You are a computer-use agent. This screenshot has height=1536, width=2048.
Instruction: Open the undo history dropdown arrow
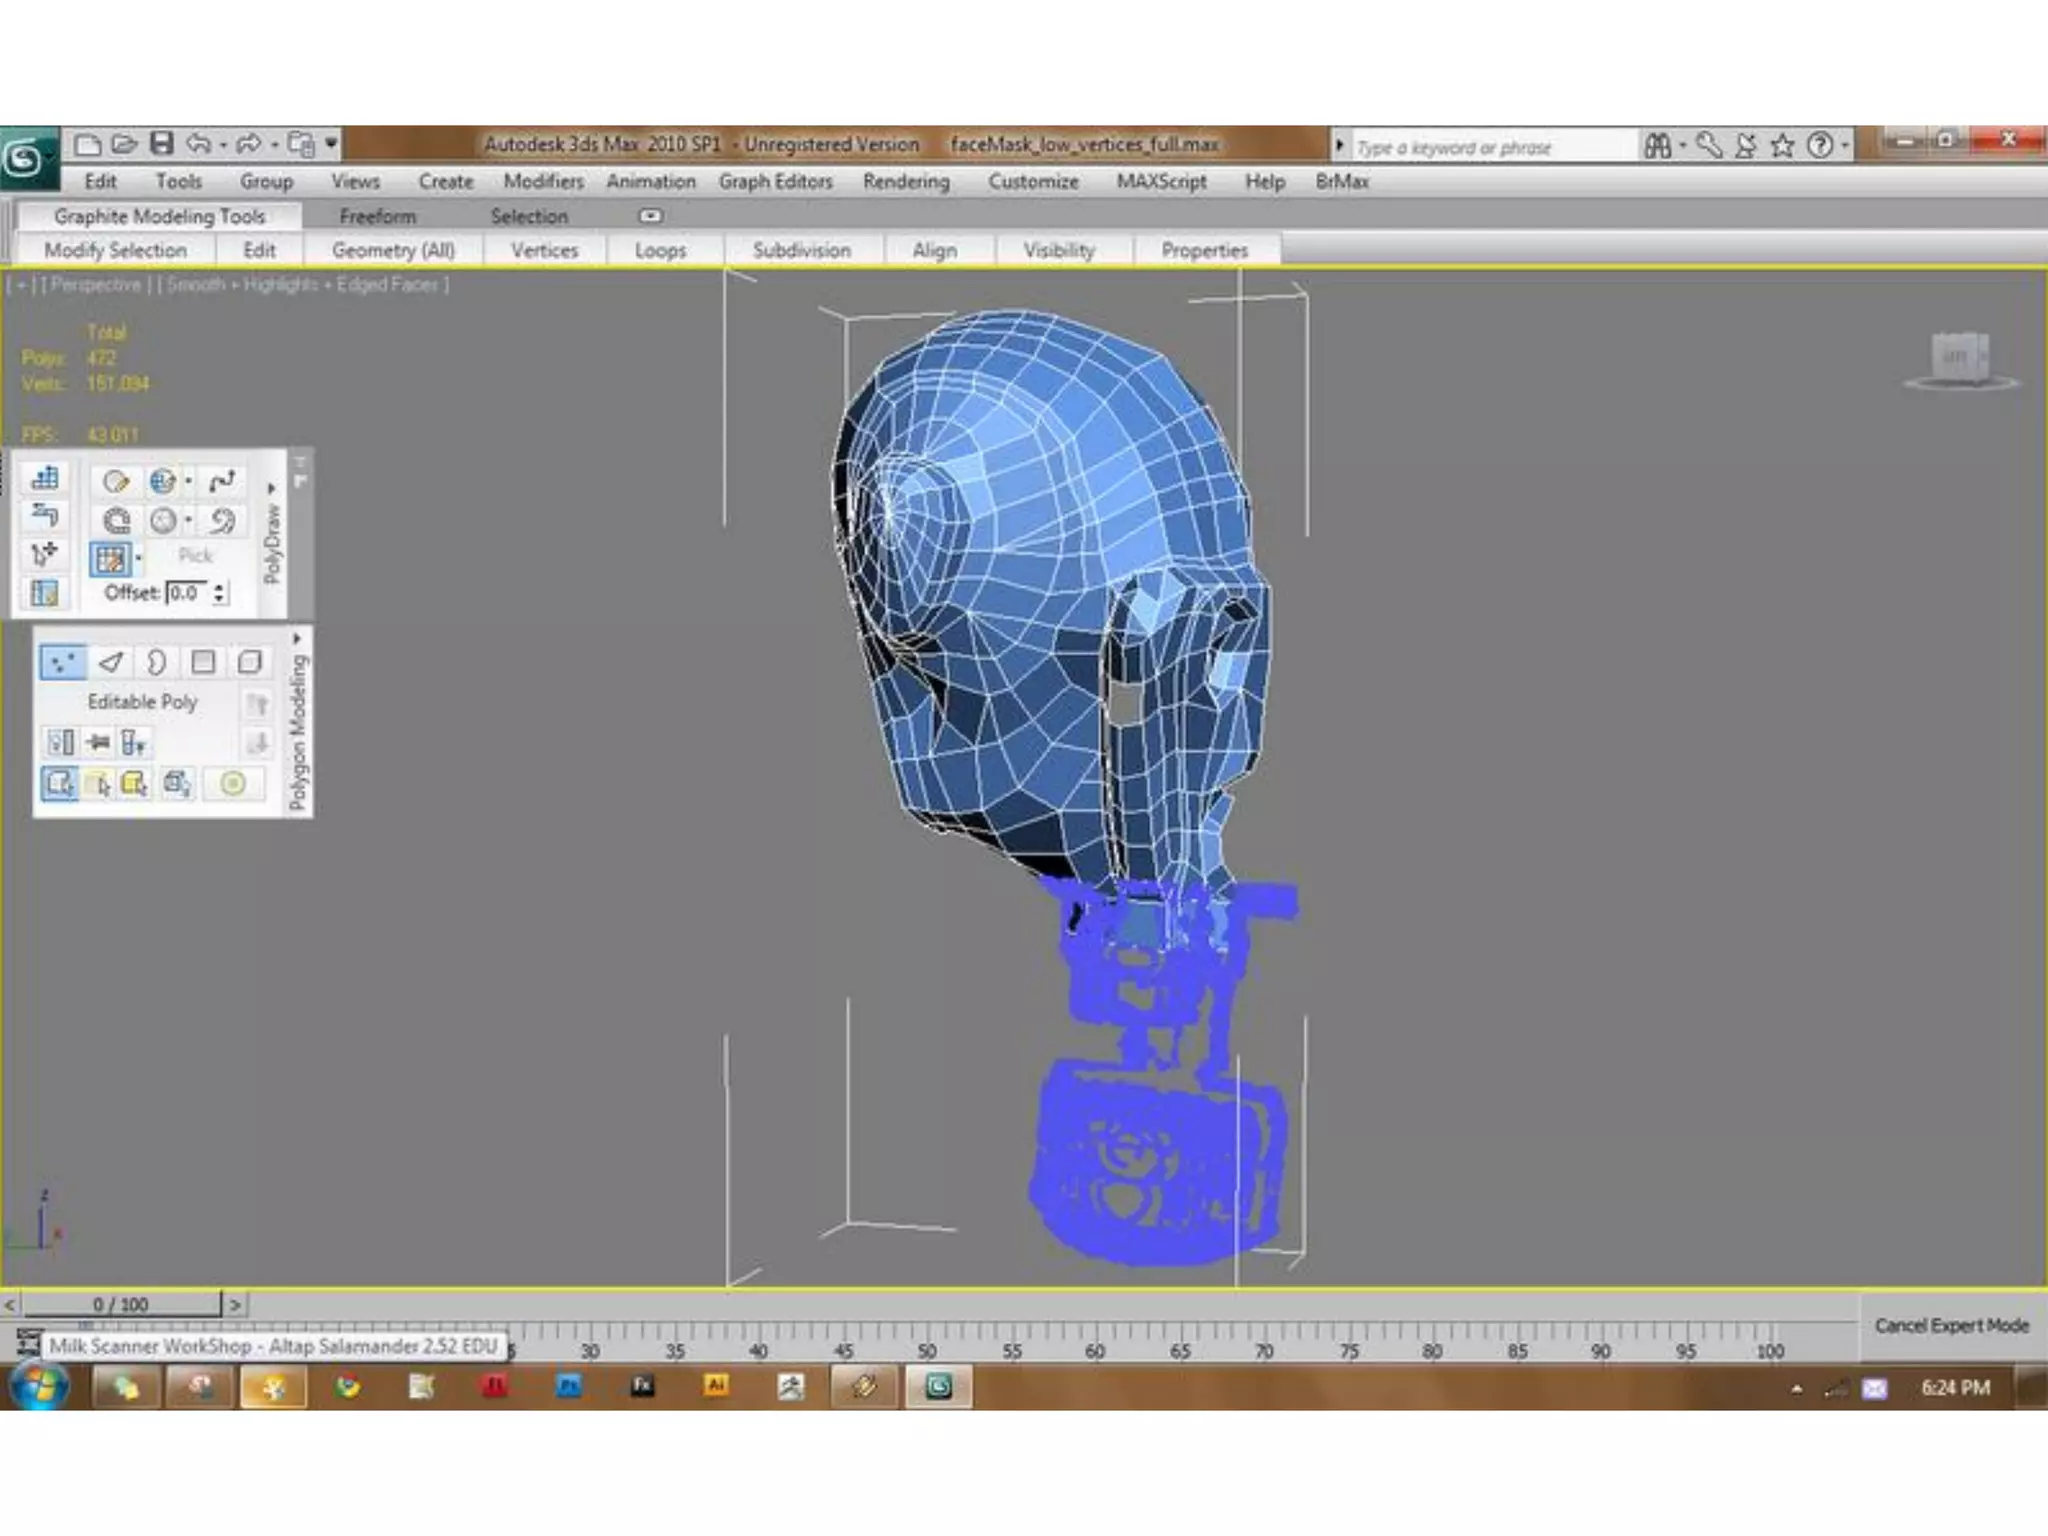[x=223, y=145]
